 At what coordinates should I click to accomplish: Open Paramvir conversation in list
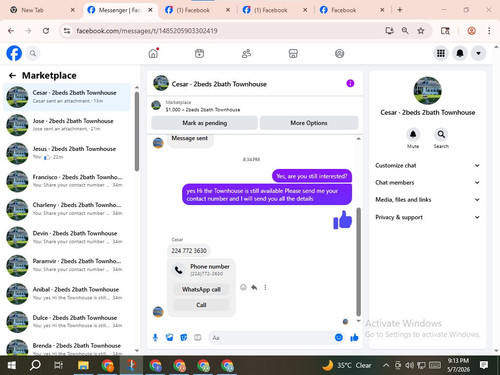click(66, 265)
